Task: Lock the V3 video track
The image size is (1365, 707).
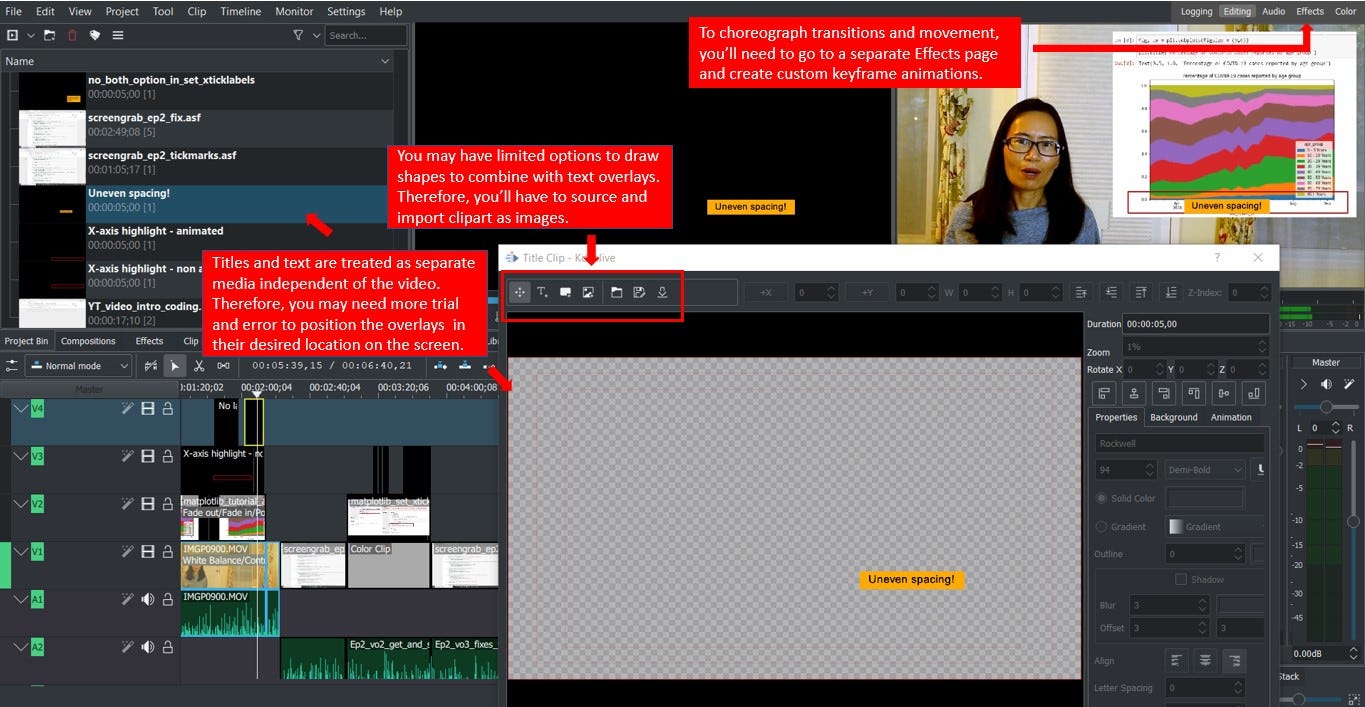Action: pyautogui.click(x=165, y=455)
